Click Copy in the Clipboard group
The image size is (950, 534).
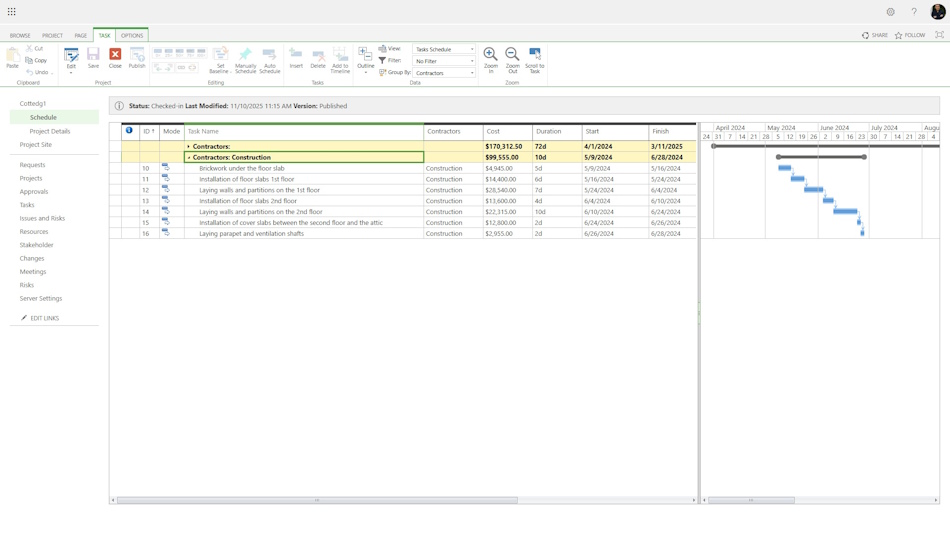pyautogui.click(x=36, y=60)
